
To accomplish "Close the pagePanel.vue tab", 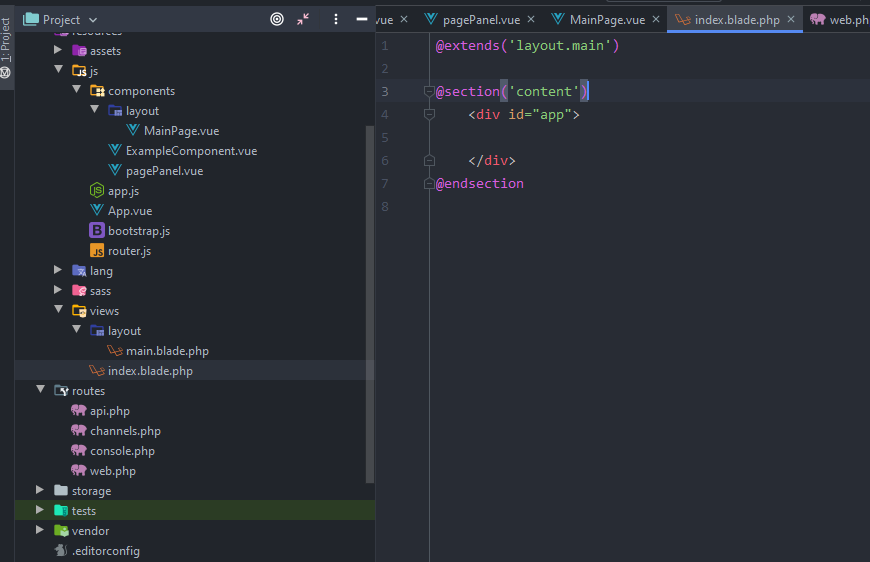I will (x=531, y=19).
